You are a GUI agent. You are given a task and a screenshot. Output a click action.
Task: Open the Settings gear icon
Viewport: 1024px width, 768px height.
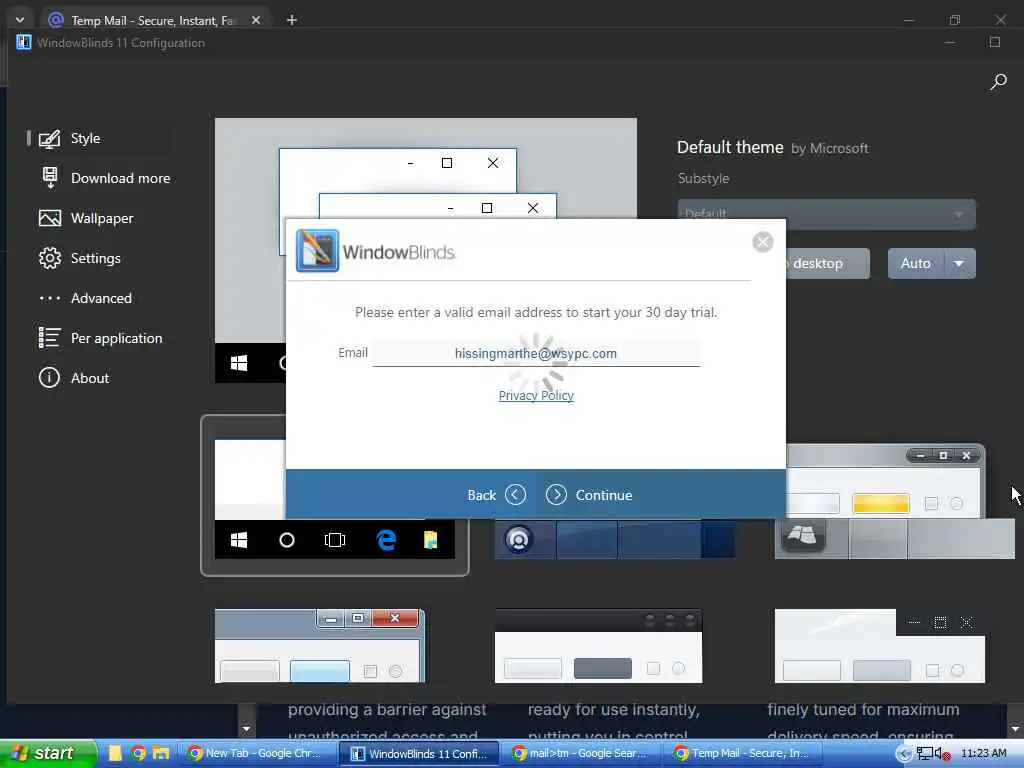point(50,258)
